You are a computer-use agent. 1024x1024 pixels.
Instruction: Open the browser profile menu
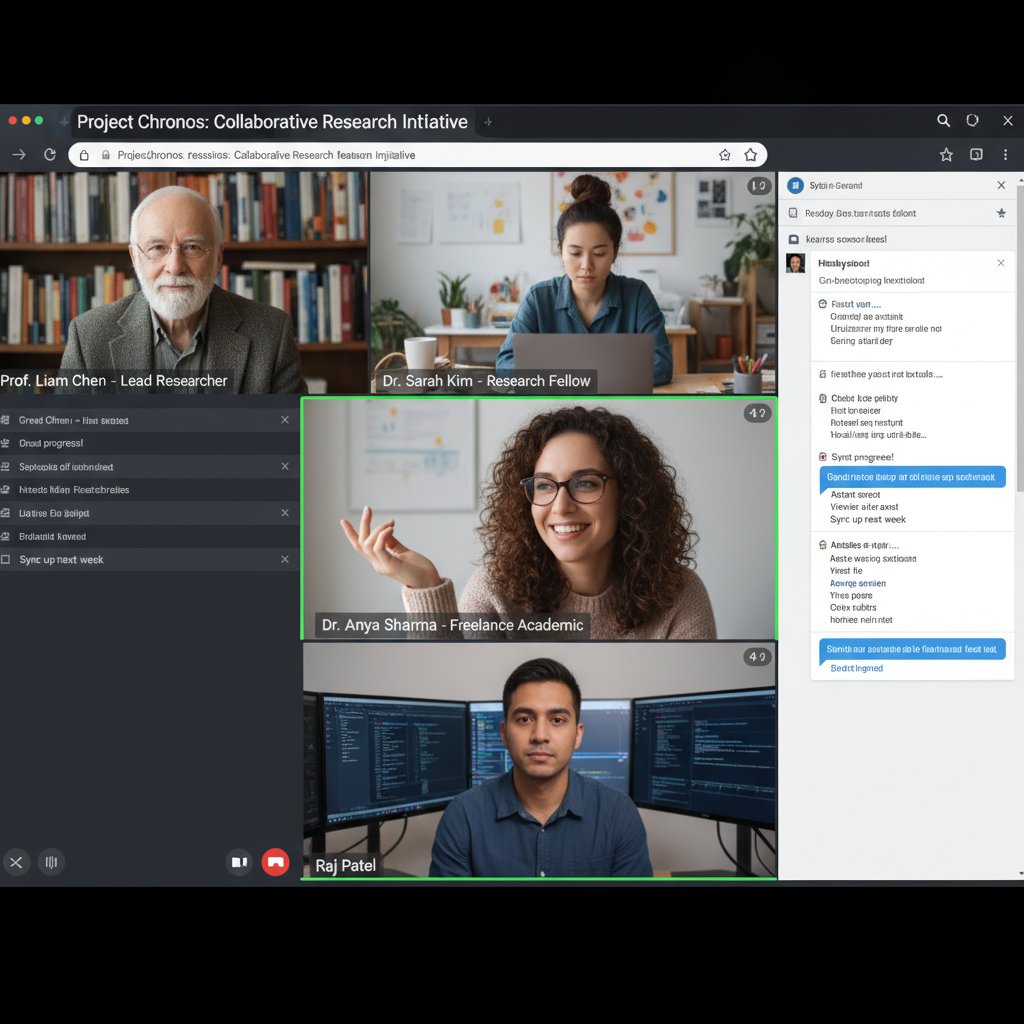pyautogui.click(x=972, y=120)
